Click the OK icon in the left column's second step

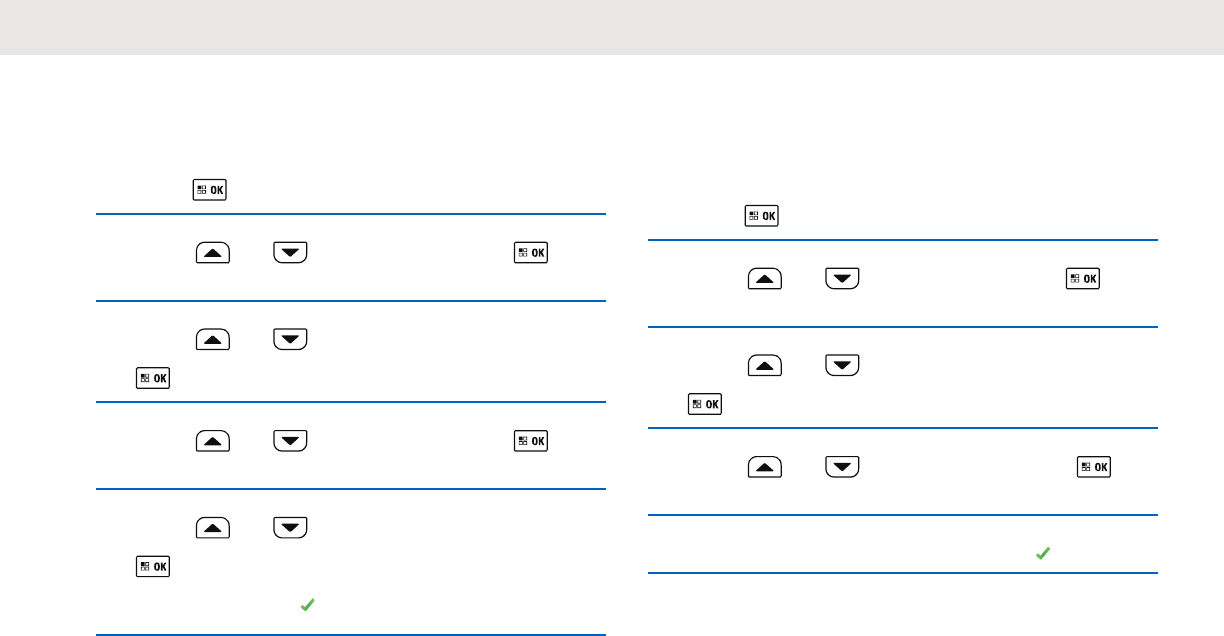click(x=531, y=254)
